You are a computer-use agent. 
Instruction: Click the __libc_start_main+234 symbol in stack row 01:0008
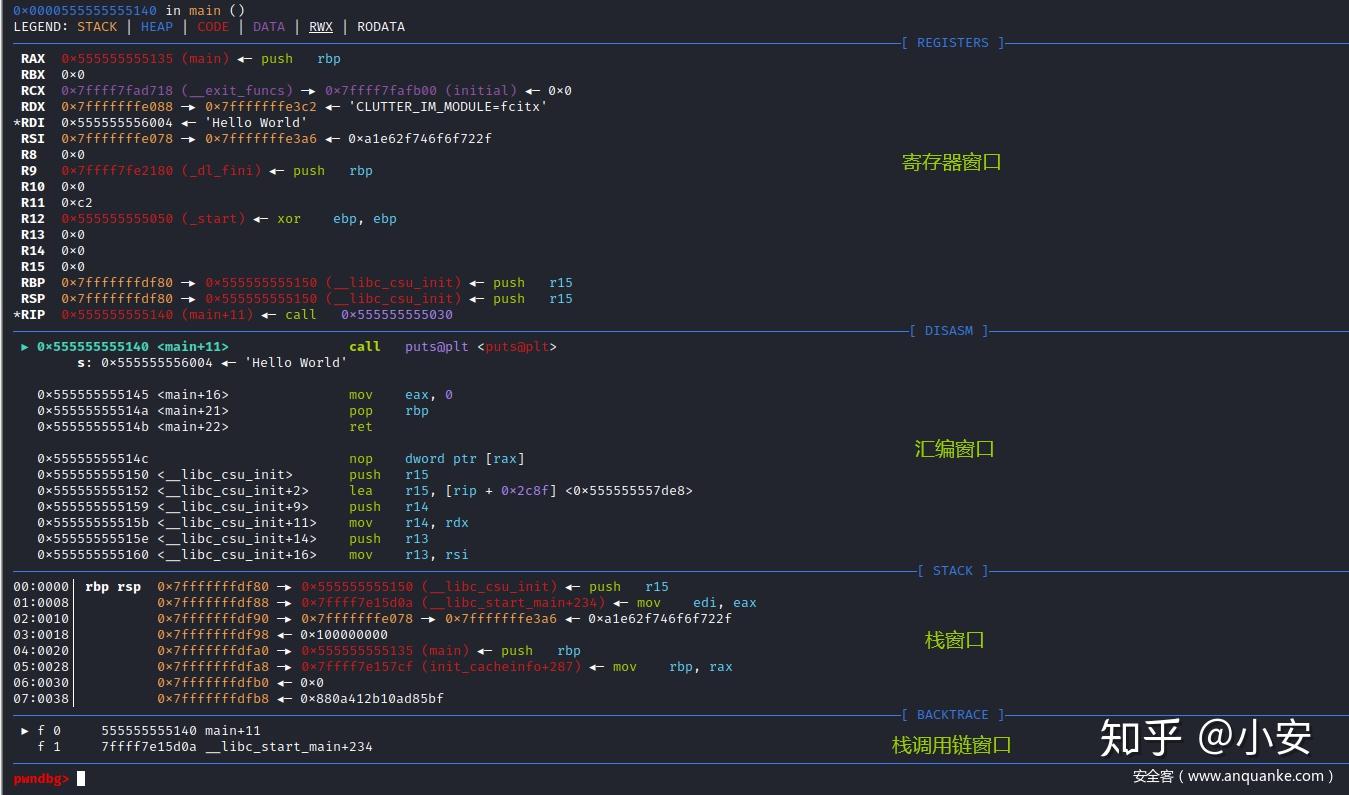[x=513, y=602]
